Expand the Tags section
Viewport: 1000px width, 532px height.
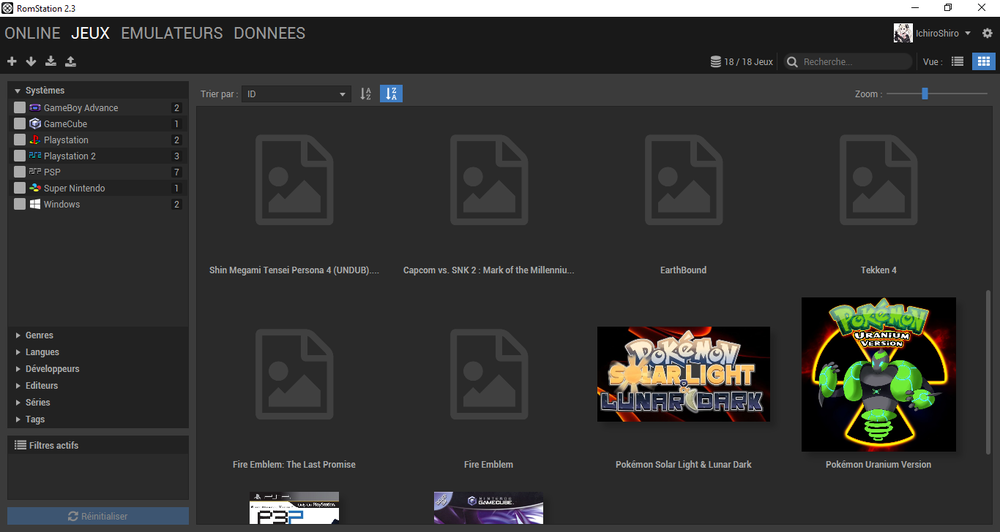tap(18, 419)
